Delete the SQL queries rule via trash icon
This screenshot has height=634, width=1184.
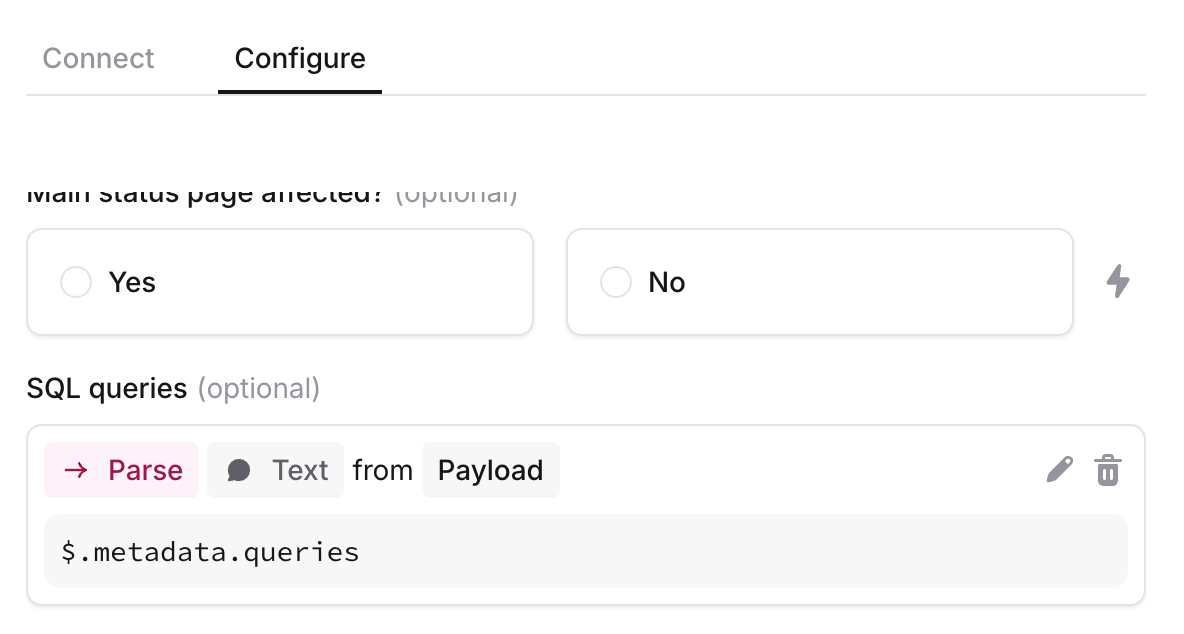[x=1108, y=470]
